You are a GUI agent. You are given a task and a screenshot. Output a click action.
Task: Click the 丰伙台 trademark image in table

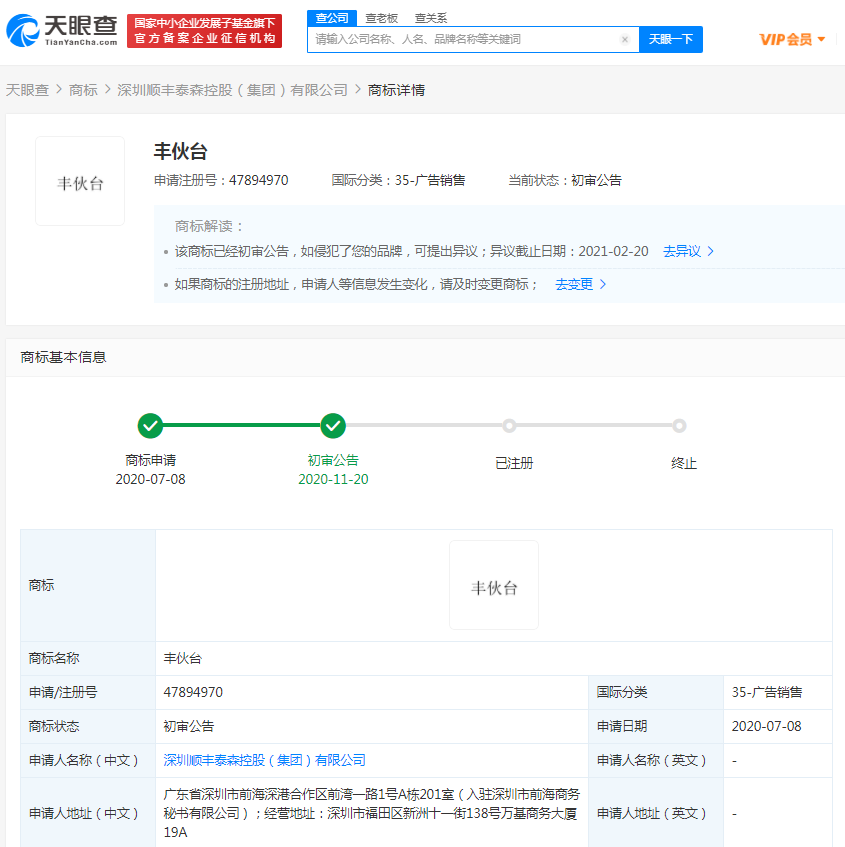coord(494,585)
